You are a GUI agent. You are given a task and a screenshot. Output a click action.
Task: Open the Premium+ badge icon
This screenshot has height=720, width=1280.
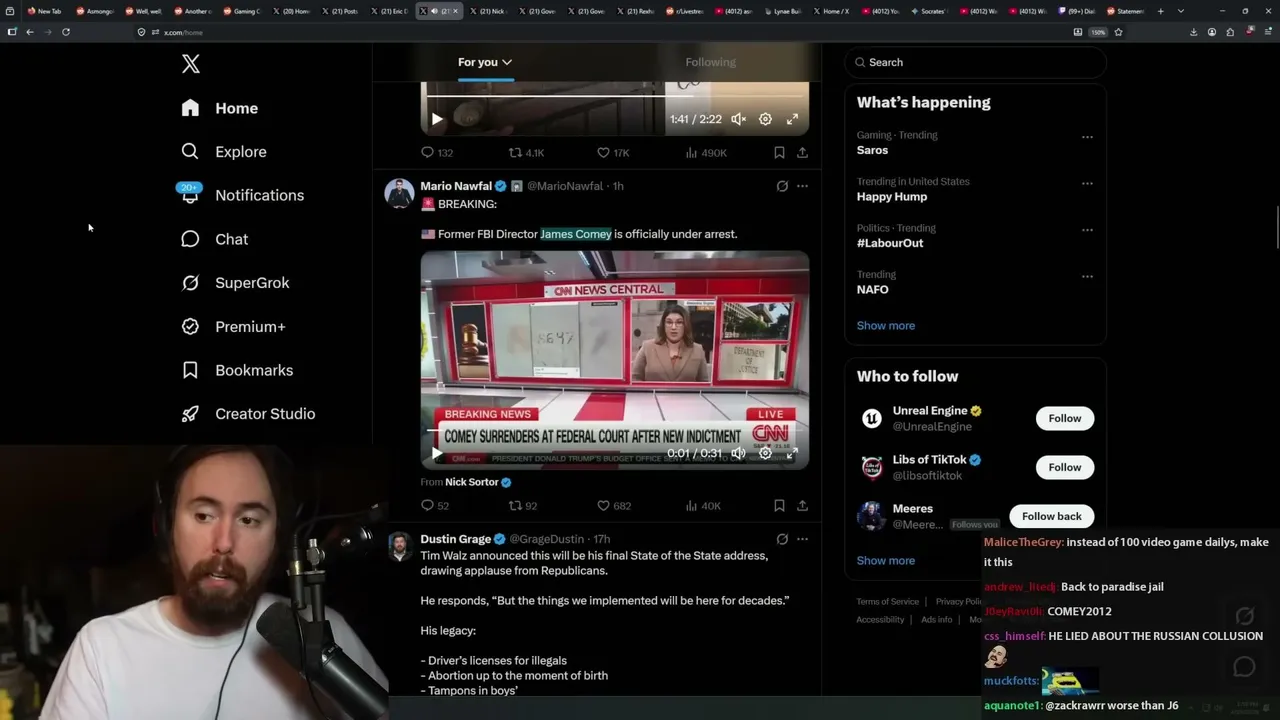coord(190,327)
